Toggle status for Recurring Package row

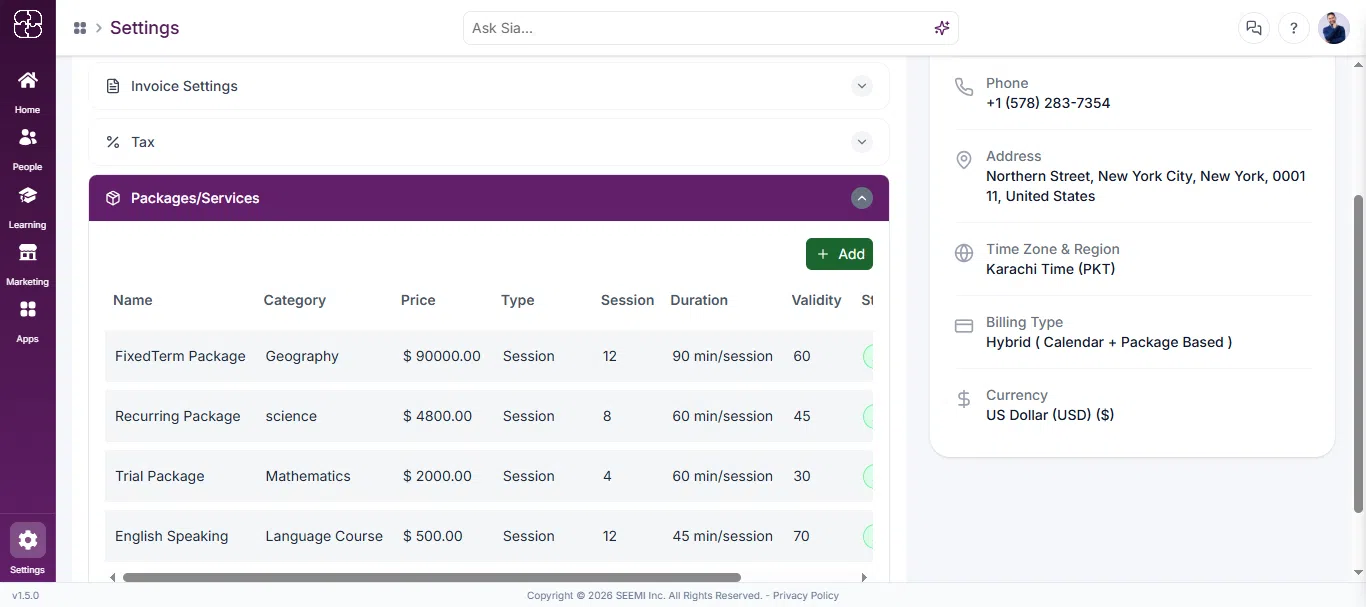pos(868,416)
